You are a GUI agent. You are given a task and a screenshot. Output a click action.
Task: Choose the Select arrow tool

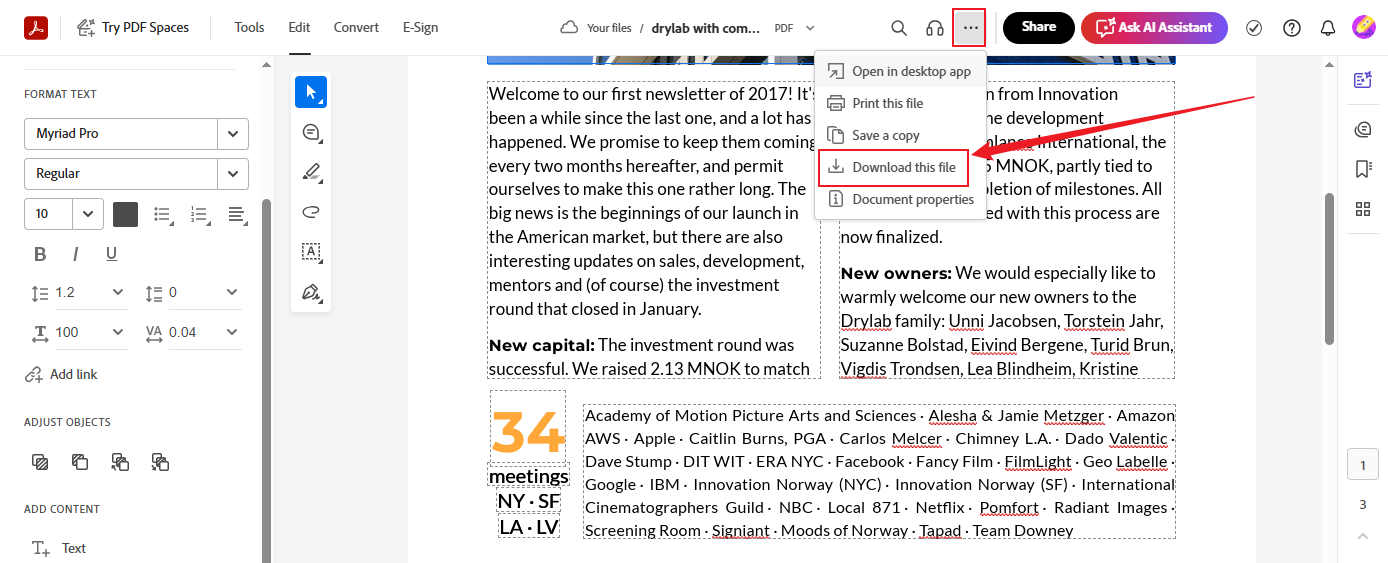[x=311, y=92]
